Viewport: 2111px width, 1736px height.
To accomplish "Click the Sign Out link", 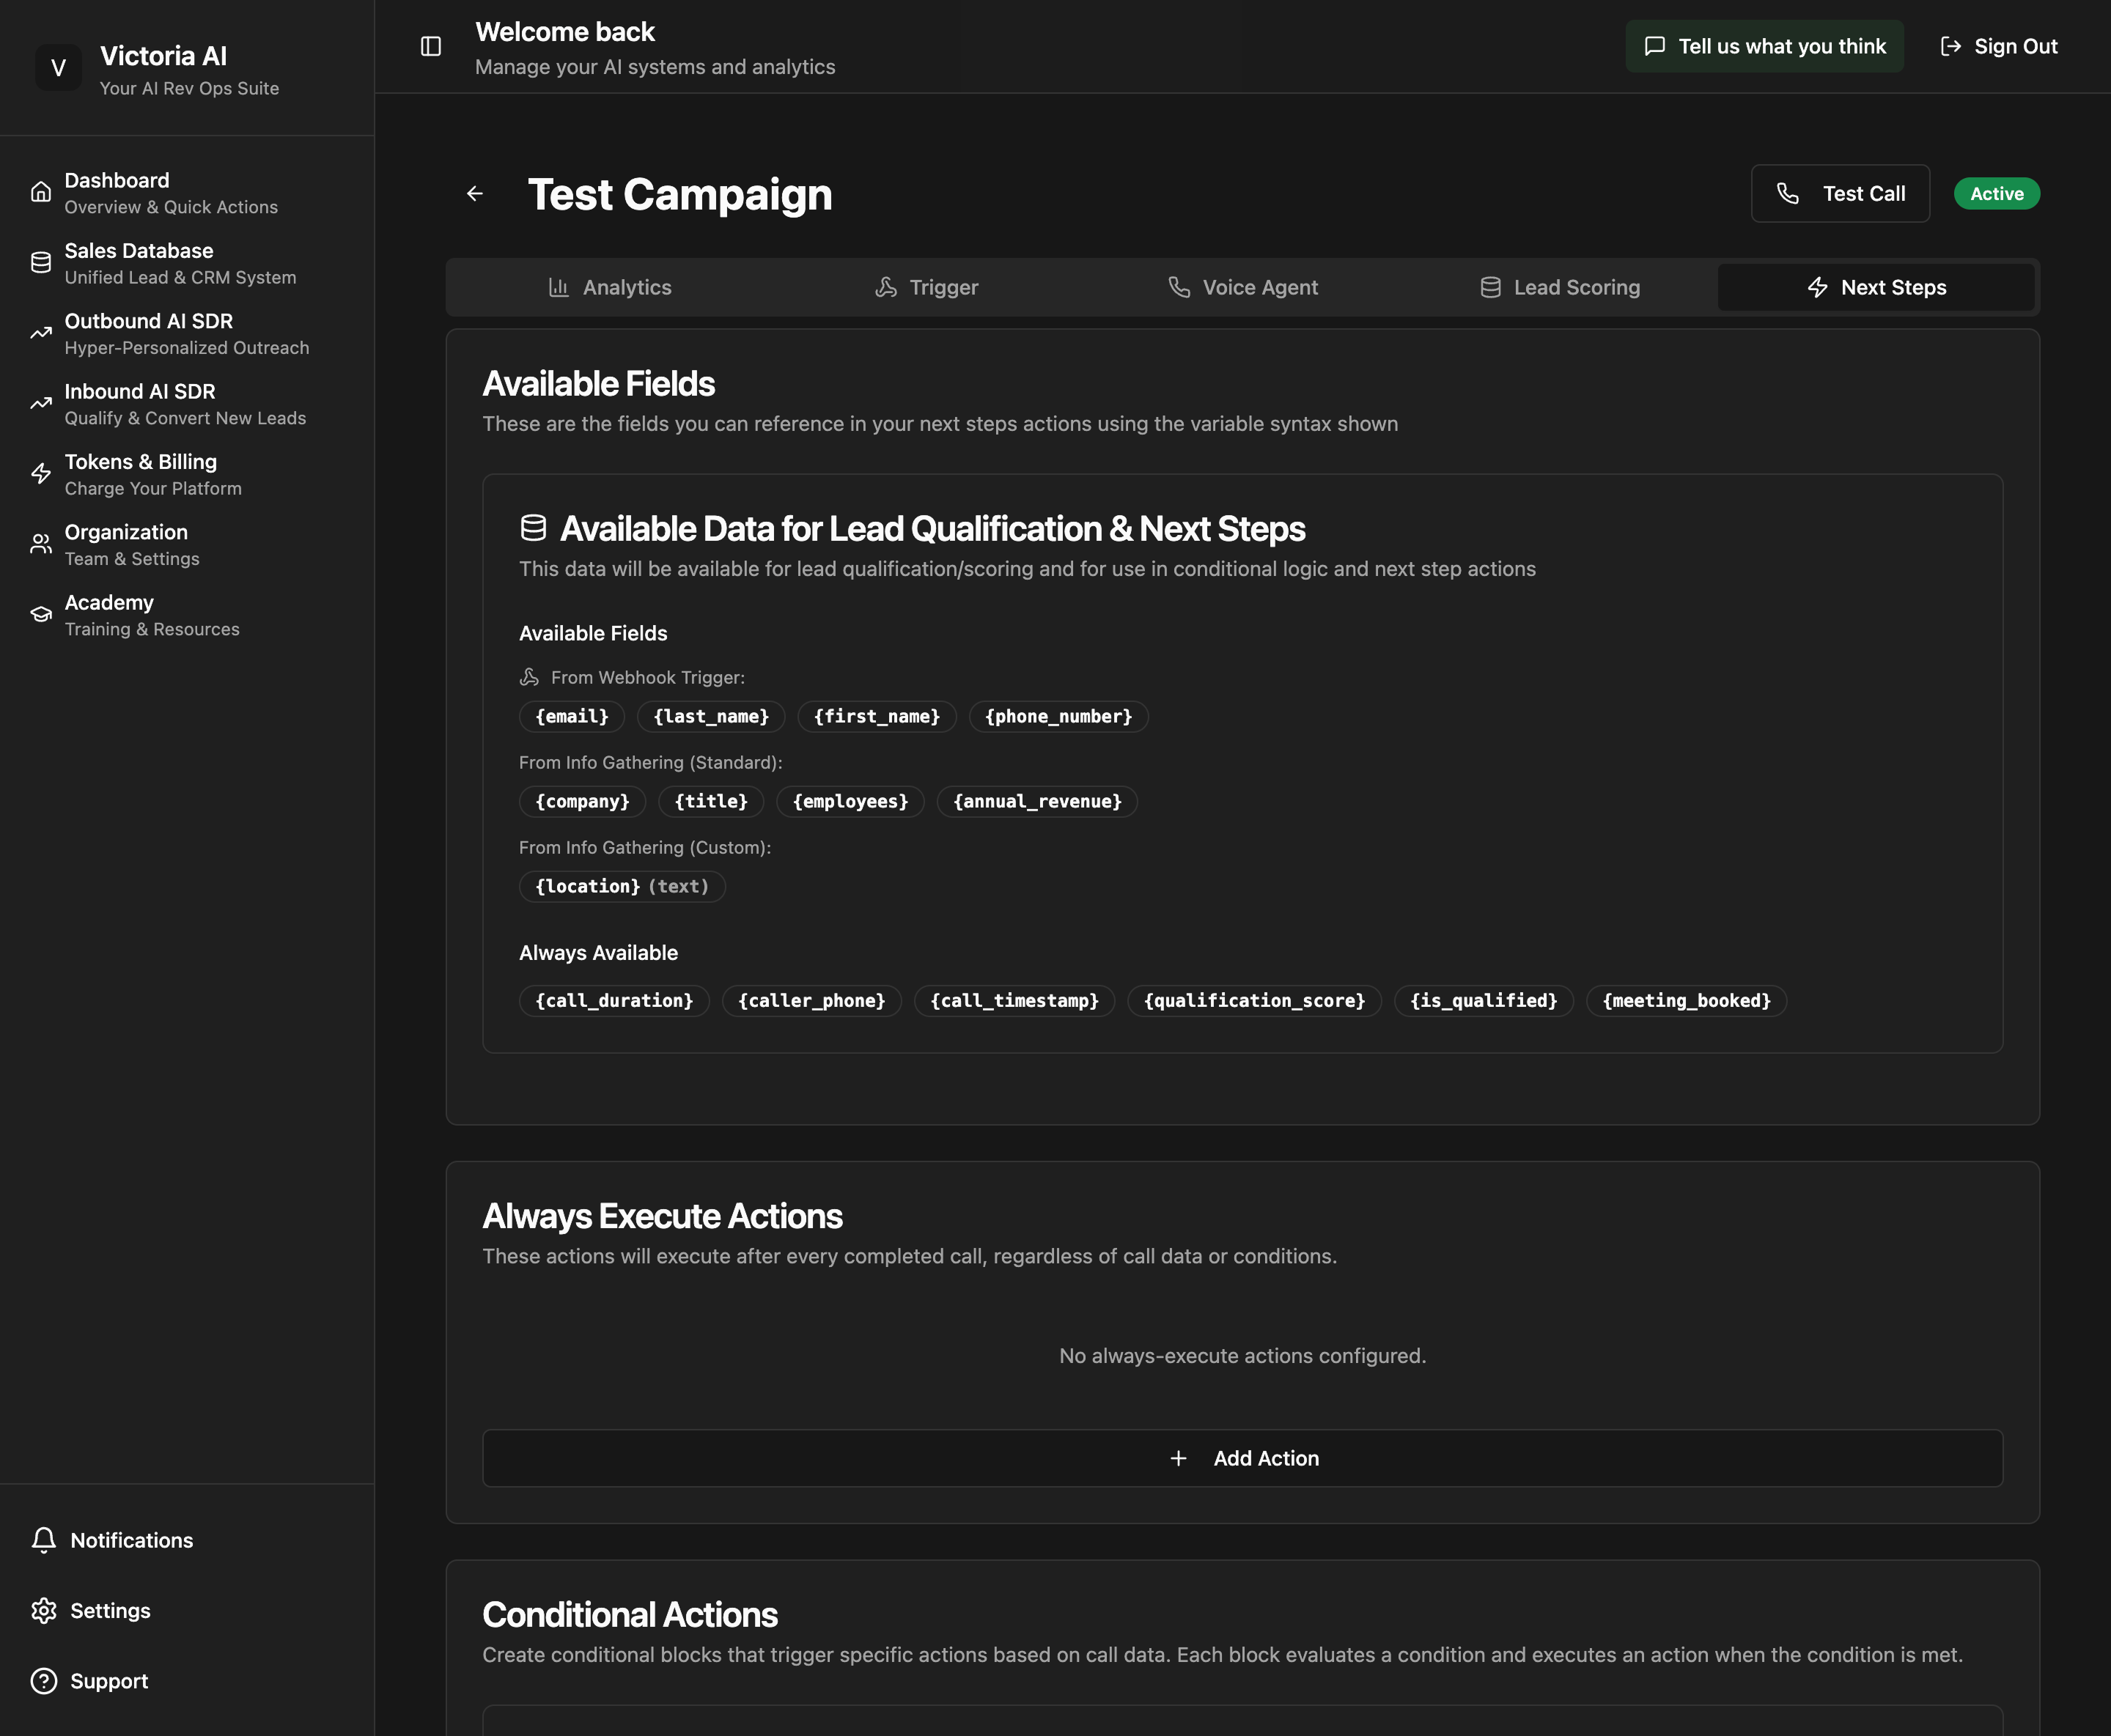I will pos(1998,46).
